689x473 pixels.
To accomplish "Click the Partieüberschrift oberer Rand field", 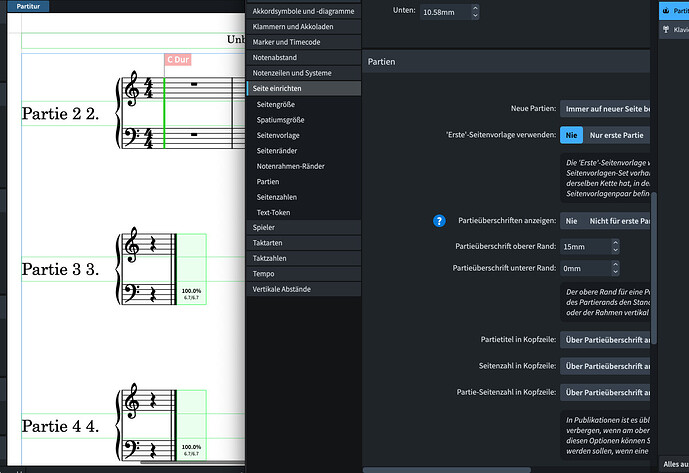I will coord(584,246).
